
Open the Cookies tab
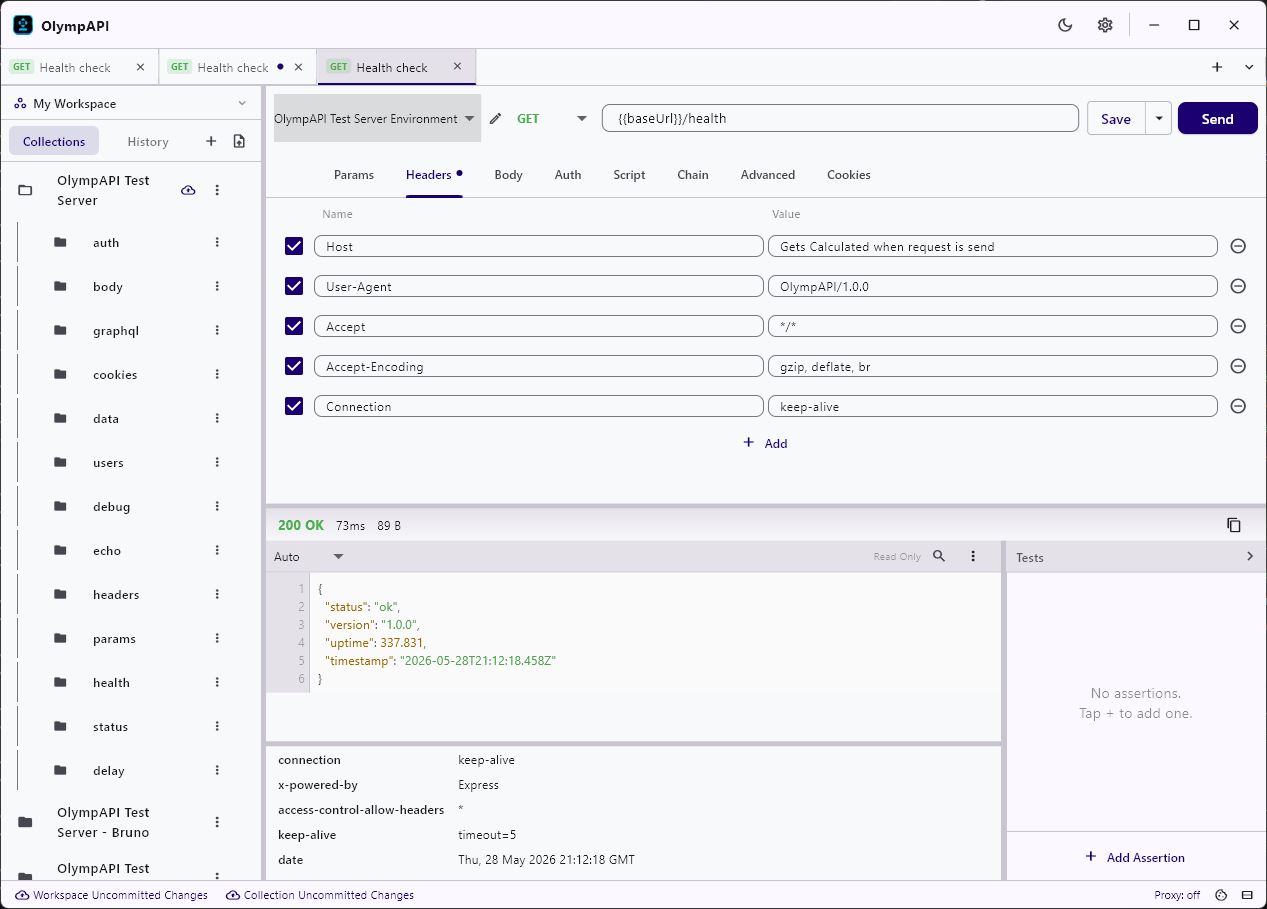849,175
